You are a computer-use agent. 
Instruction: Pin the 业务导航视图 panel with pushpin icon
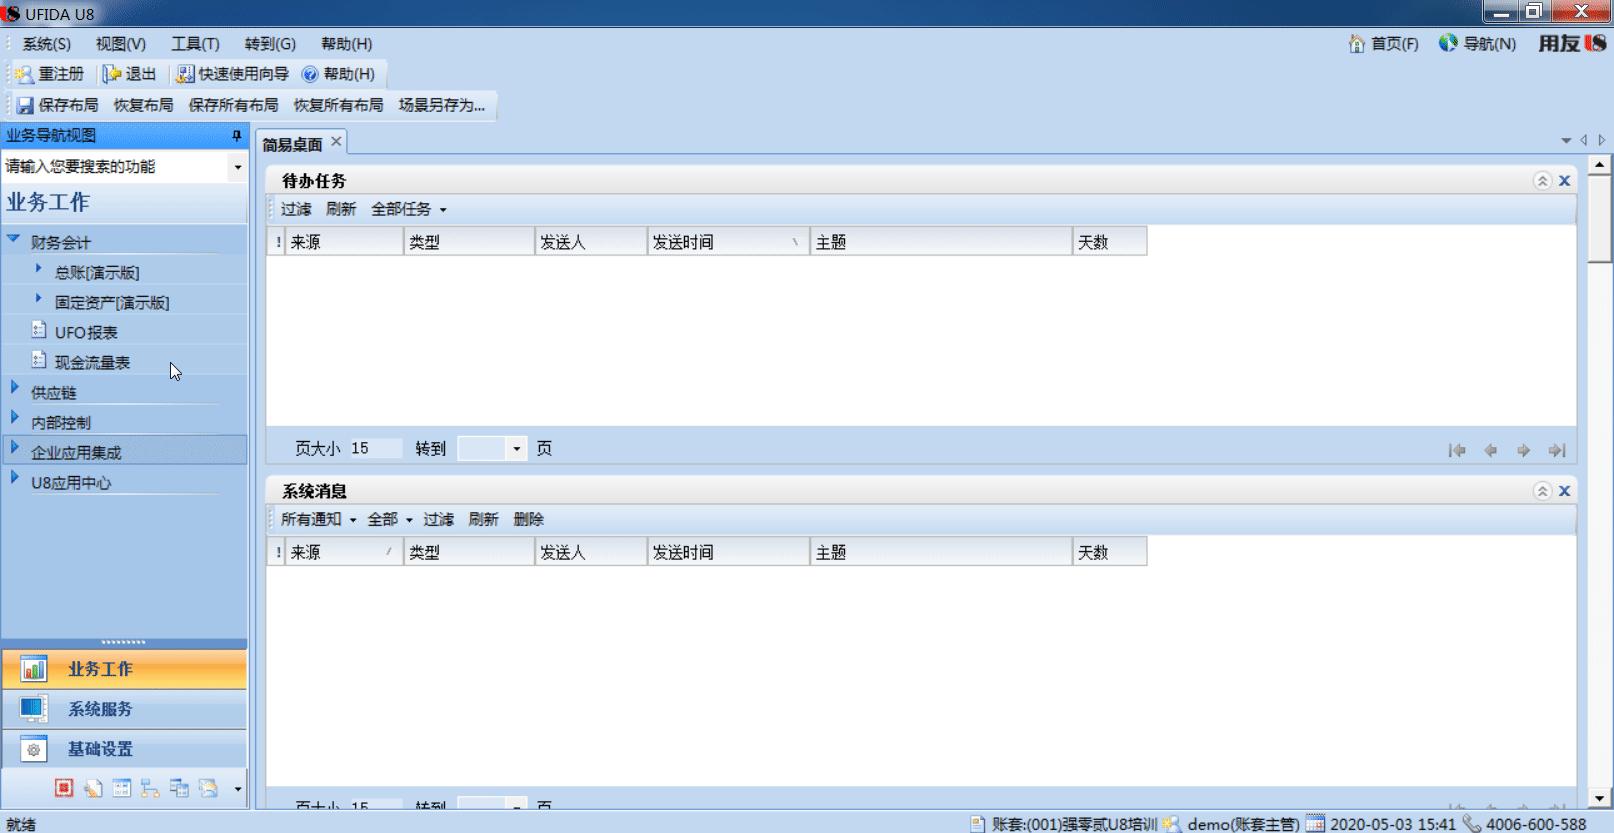[x=237, y=135]
